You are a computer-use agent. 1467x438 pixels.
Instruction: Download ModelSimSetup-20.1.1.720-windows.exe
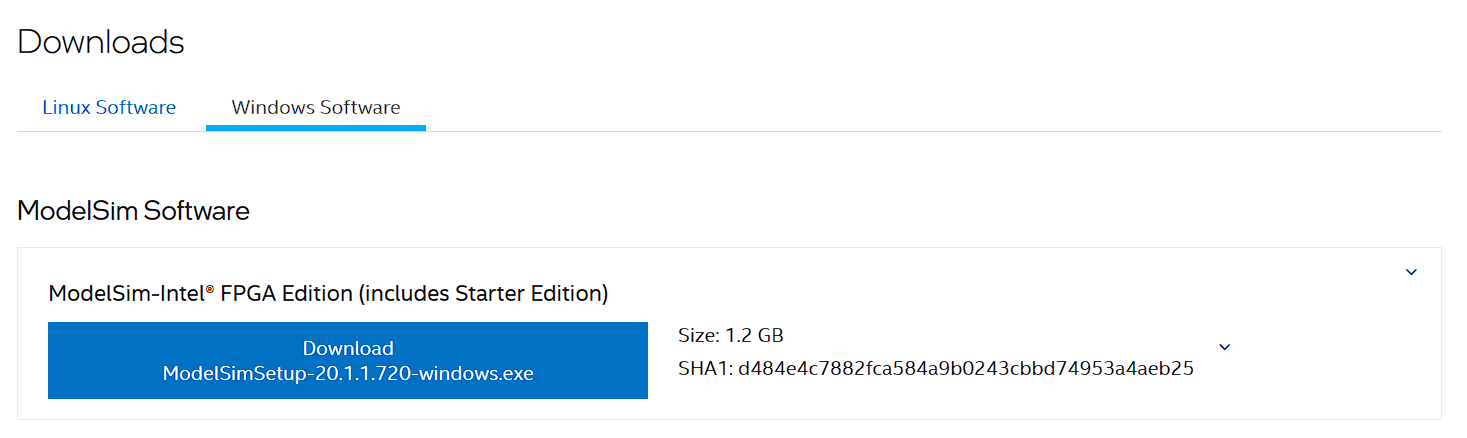click(x=348, y=360)
